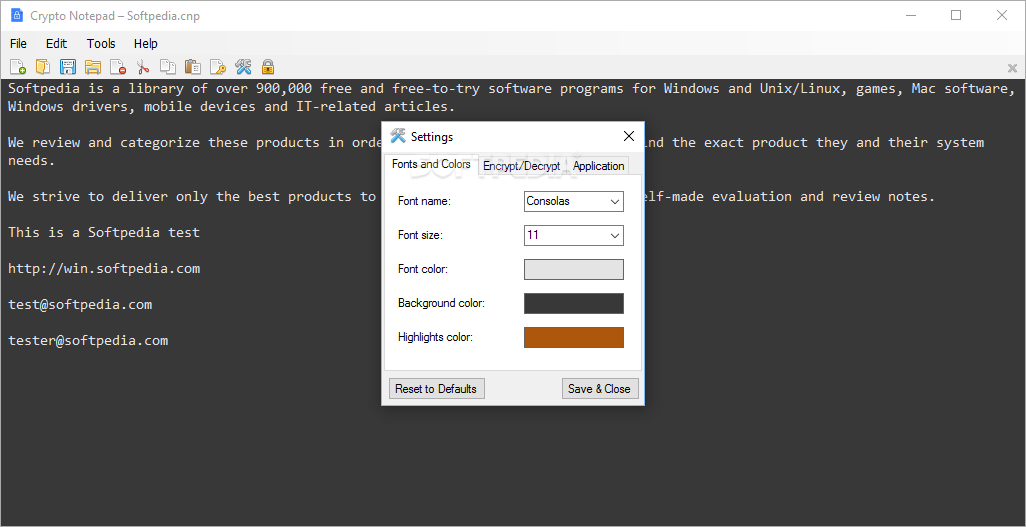Cut text with the scissors icon
Image resolution: width=1026 pixels, height=527 pixels.
[143, 67]
